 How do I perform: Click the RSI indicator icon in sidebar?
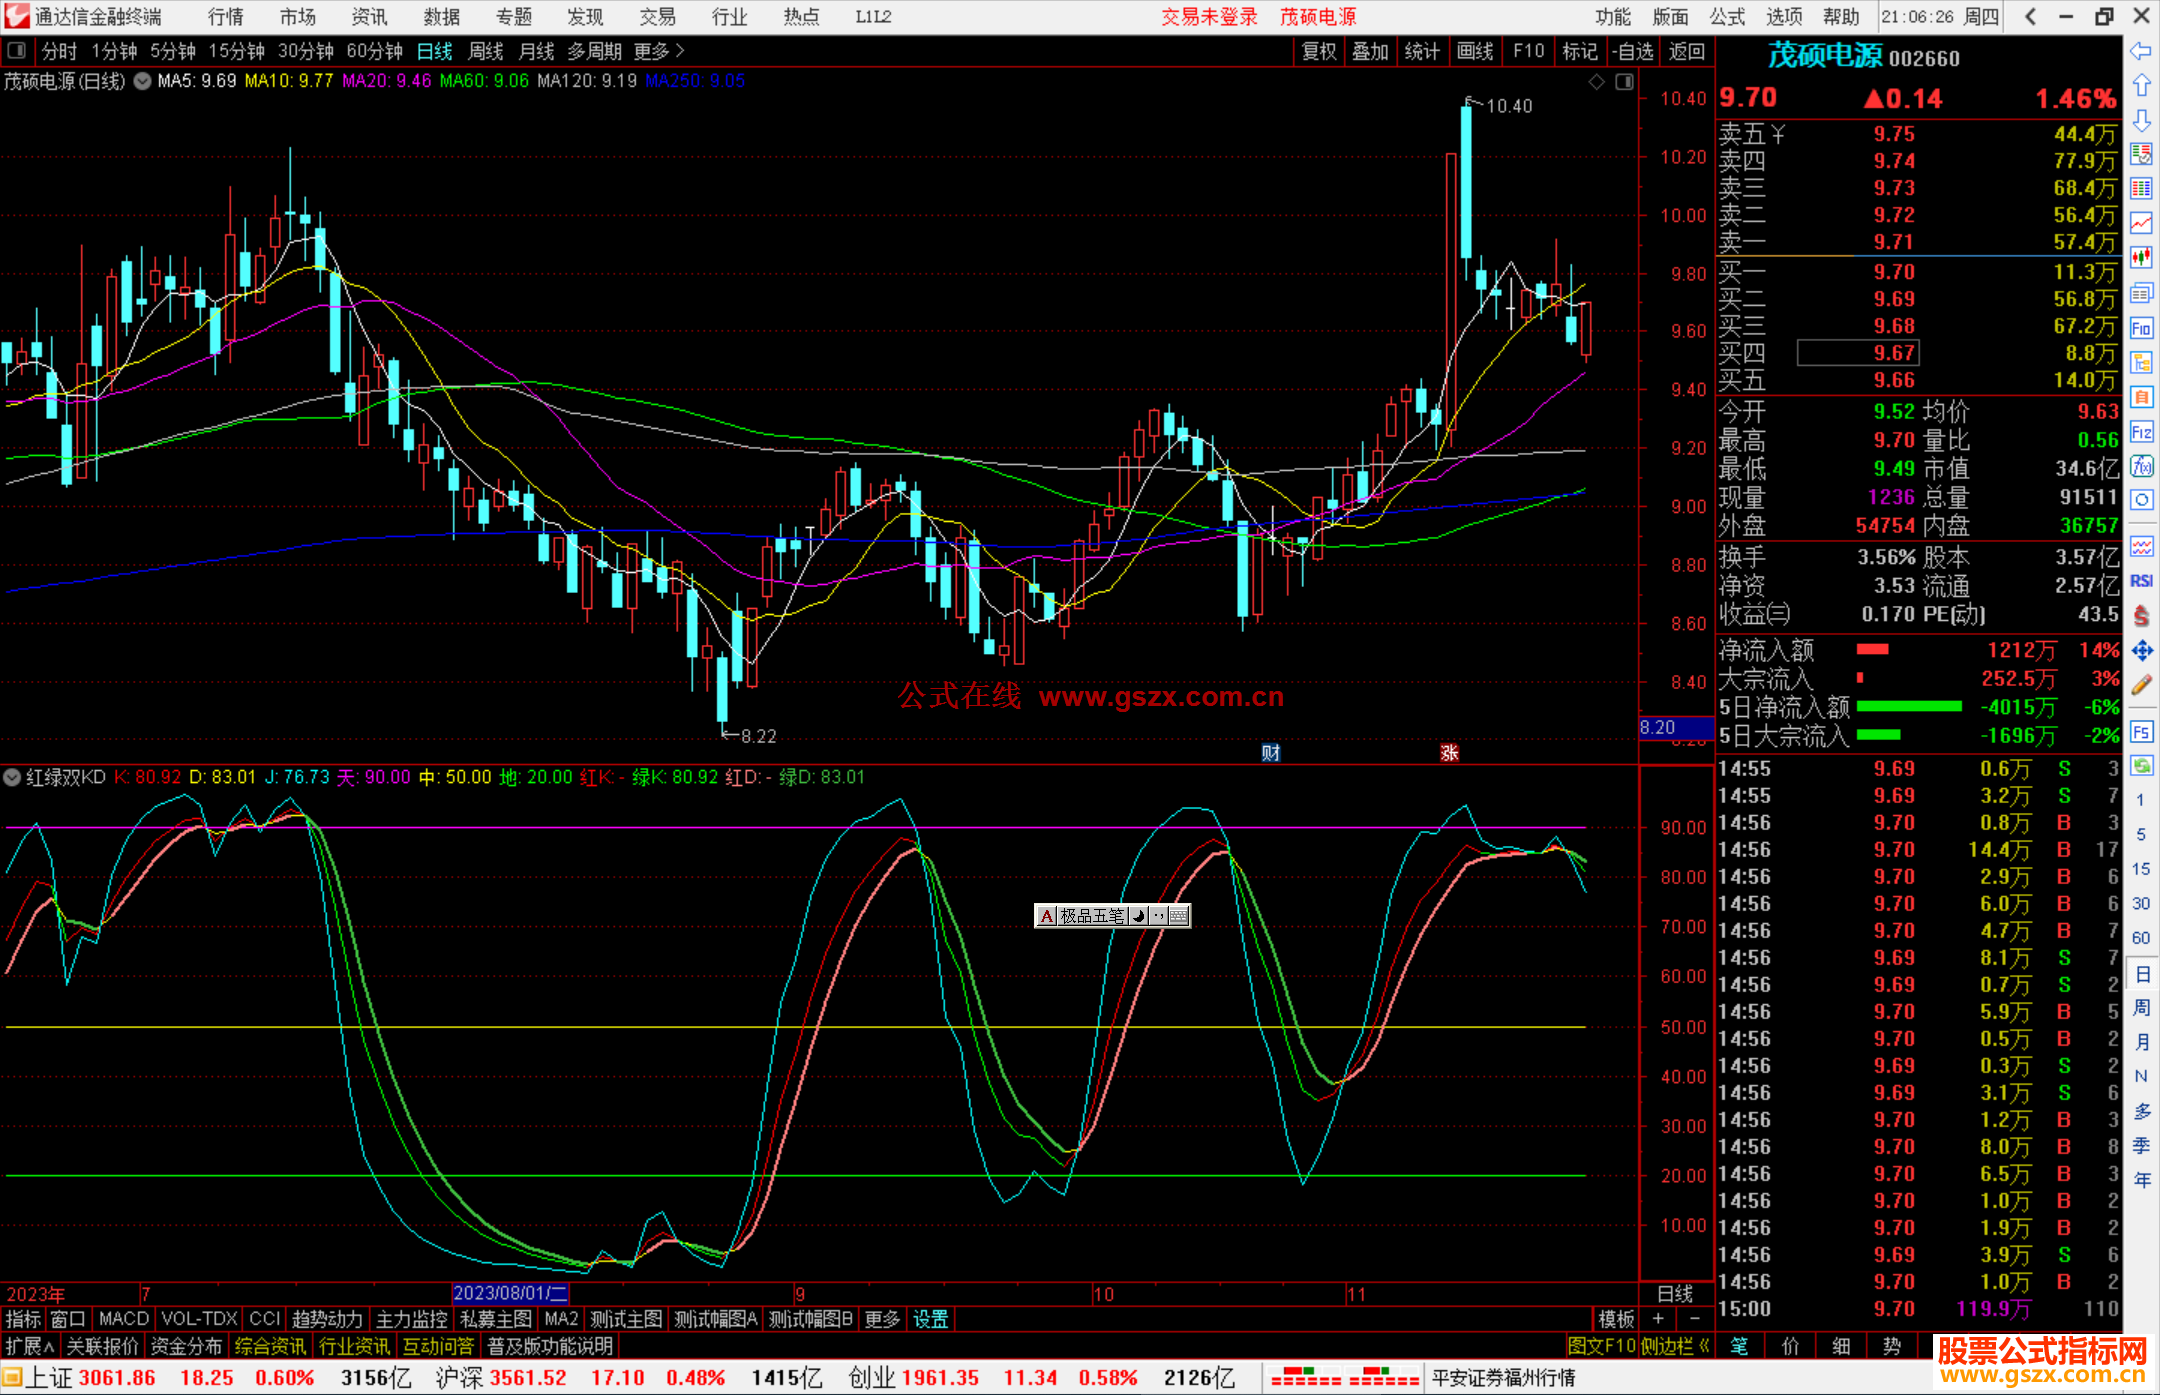[x=2141, y=581]
